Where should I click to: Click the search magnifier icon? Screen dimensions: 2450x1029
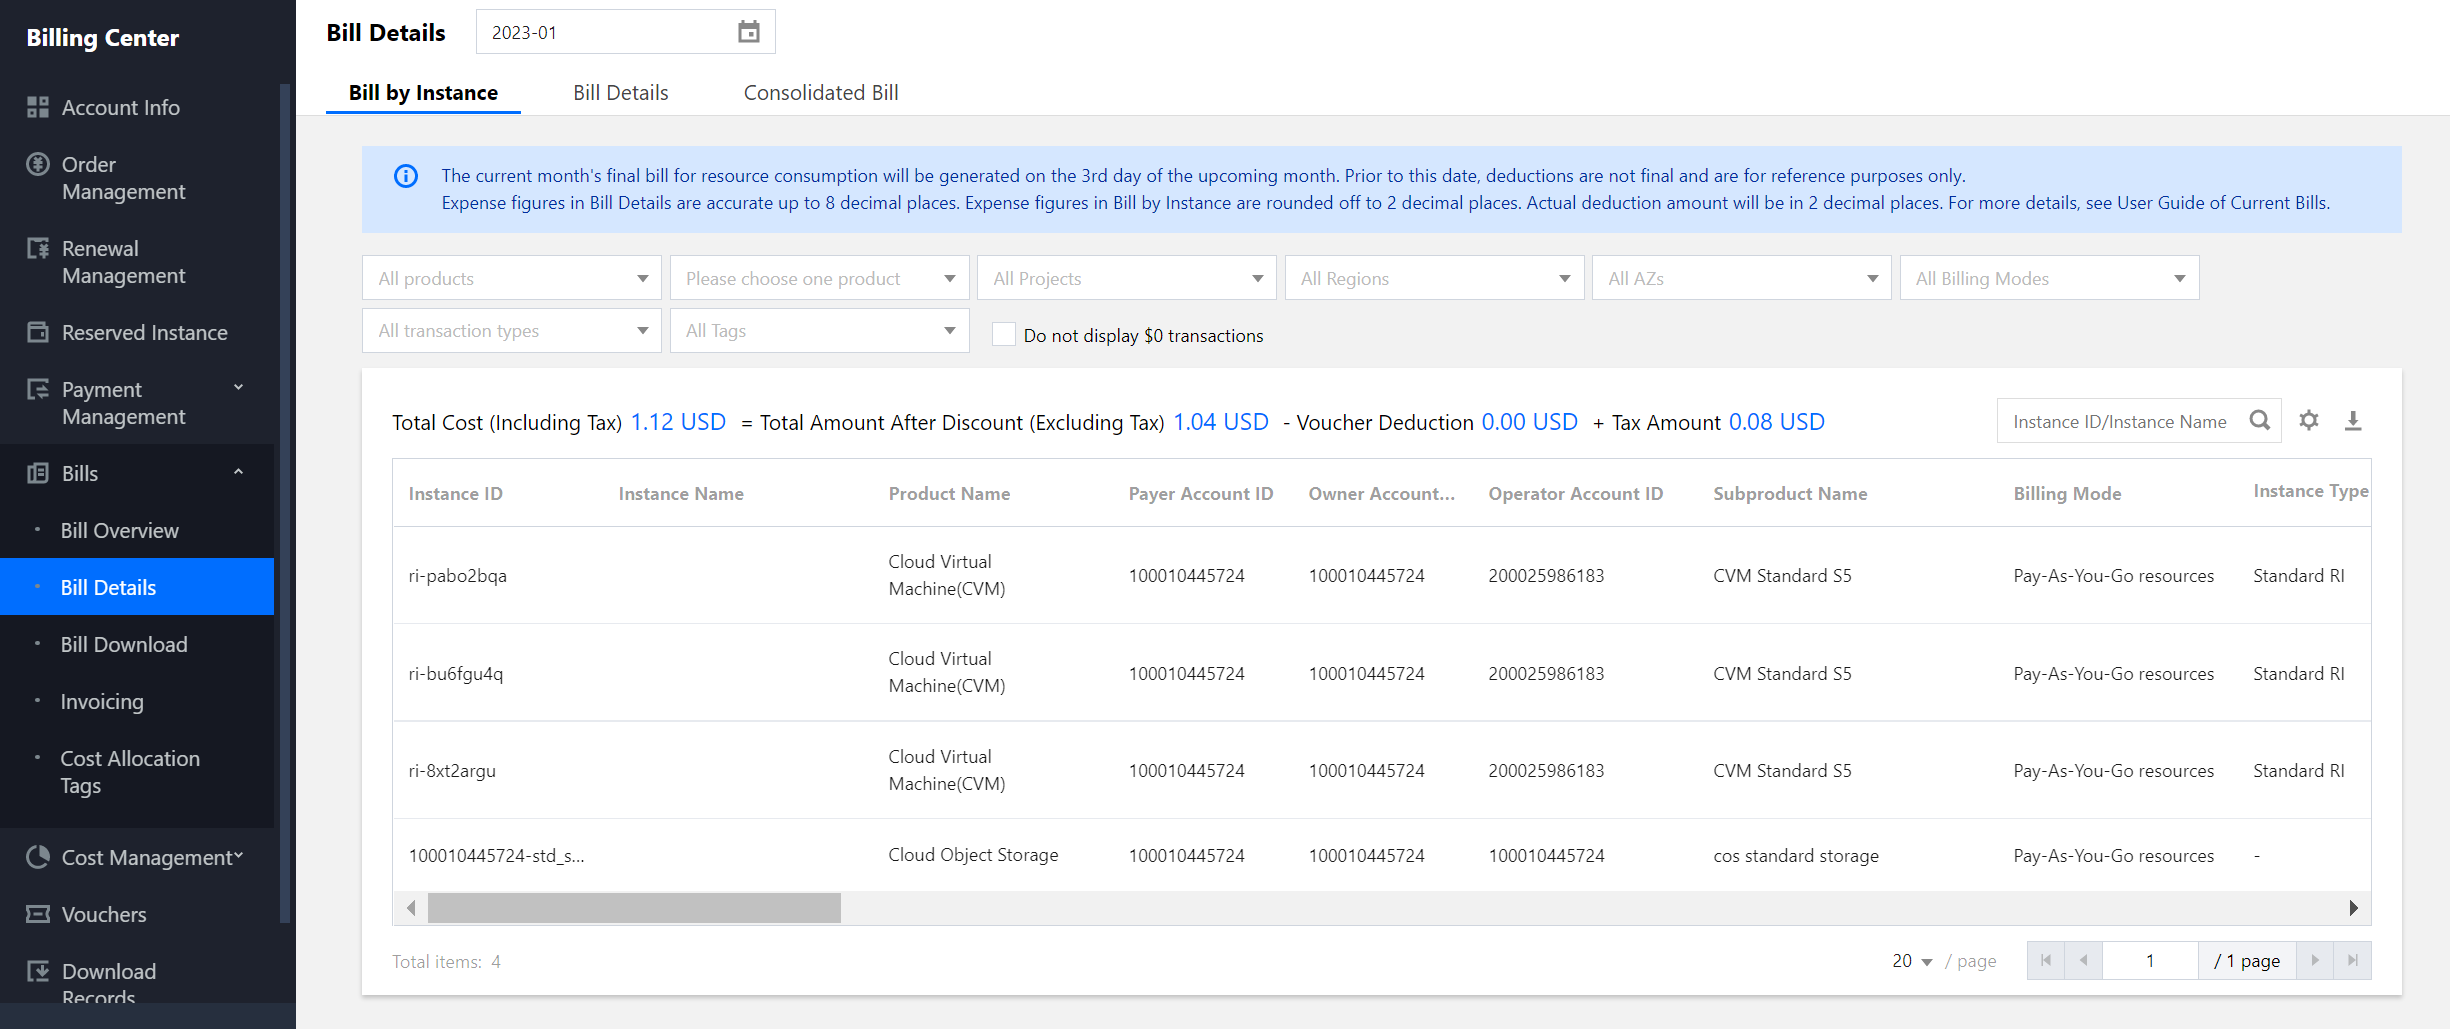pos(2259,421)
